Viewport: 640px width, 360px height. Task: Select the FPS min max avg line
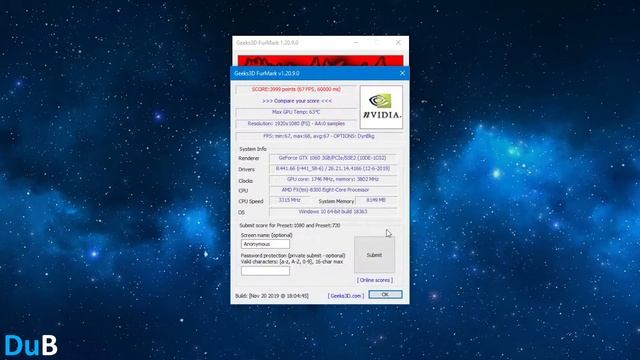point(319,136)
